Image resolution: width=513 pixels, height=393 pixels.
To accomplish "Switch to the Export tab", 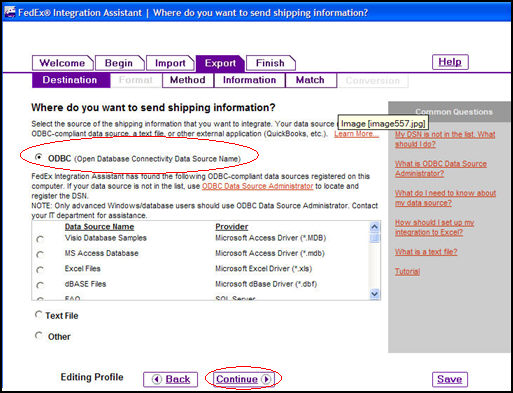I will [220, 63].
